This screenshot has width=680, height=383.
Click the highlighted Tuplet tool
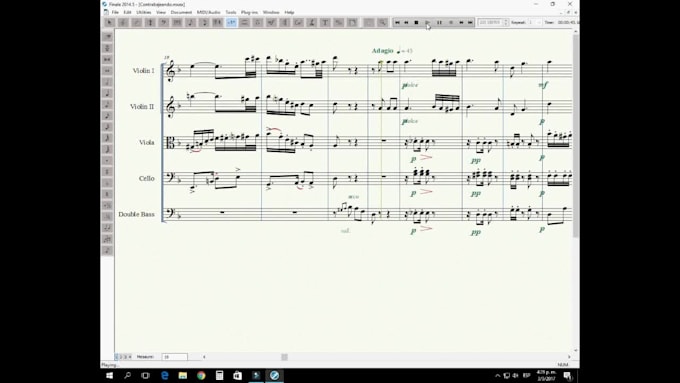coord(231,22)
